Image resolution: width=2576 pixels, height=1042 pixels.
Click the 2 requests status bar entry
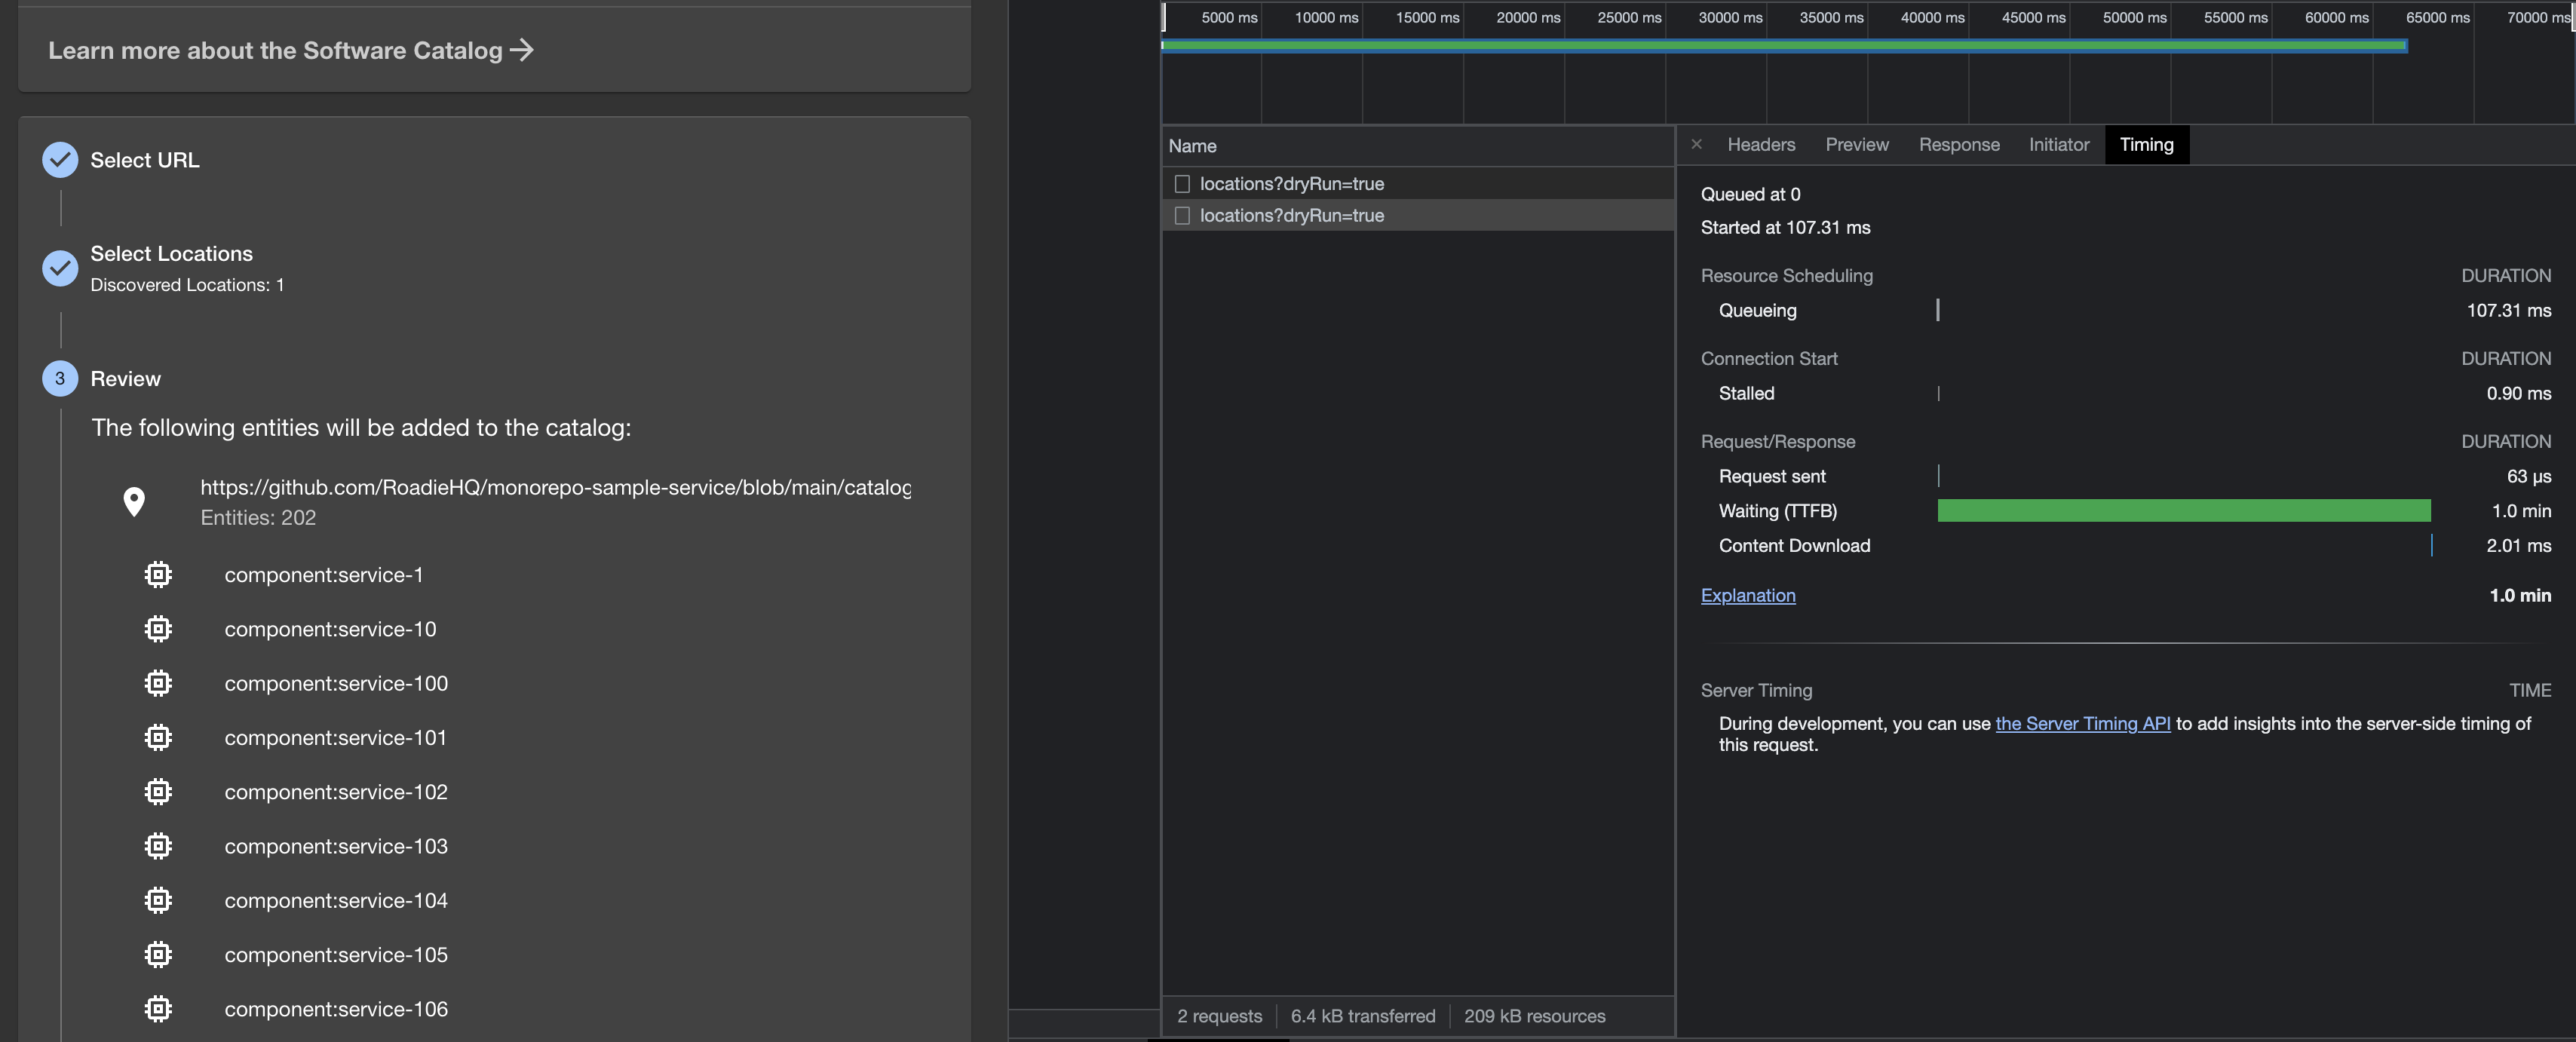(x=1219, y=1017)
